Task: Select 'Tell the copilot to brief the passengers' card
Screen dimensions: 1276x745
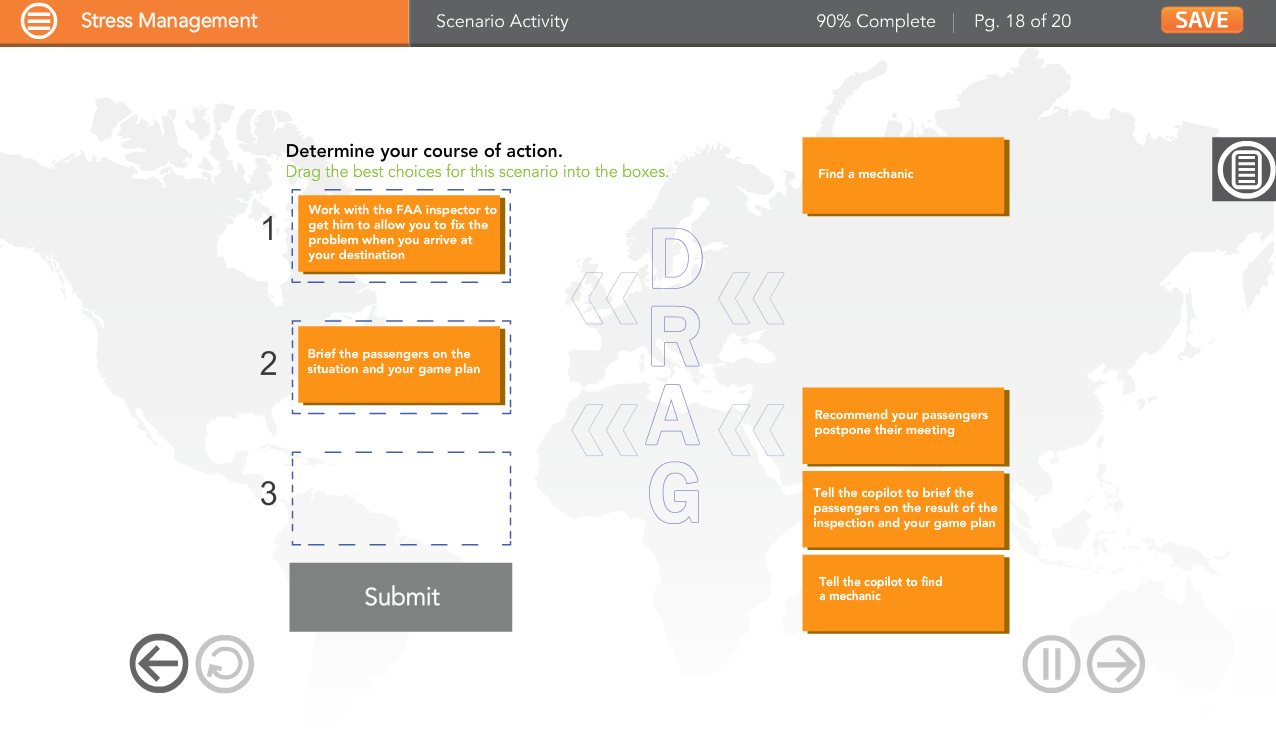Action: [905, 510]
